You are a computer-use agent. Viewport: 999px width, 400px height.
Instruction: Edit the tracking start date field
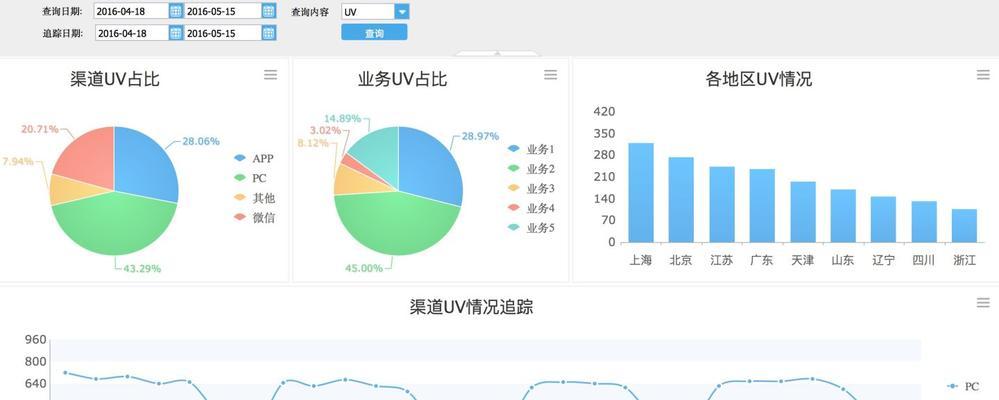coord(132,33)
